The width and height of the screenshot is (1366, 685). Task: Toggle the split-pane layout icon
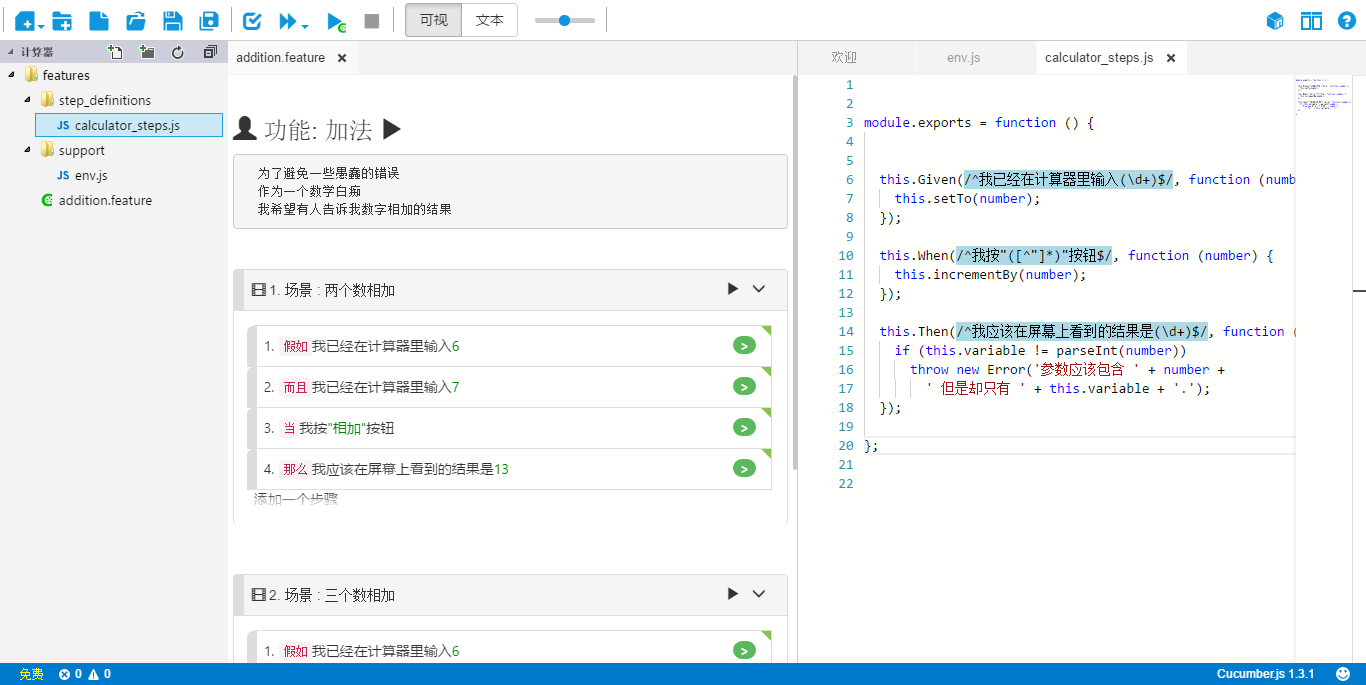tap(1311, 21)
